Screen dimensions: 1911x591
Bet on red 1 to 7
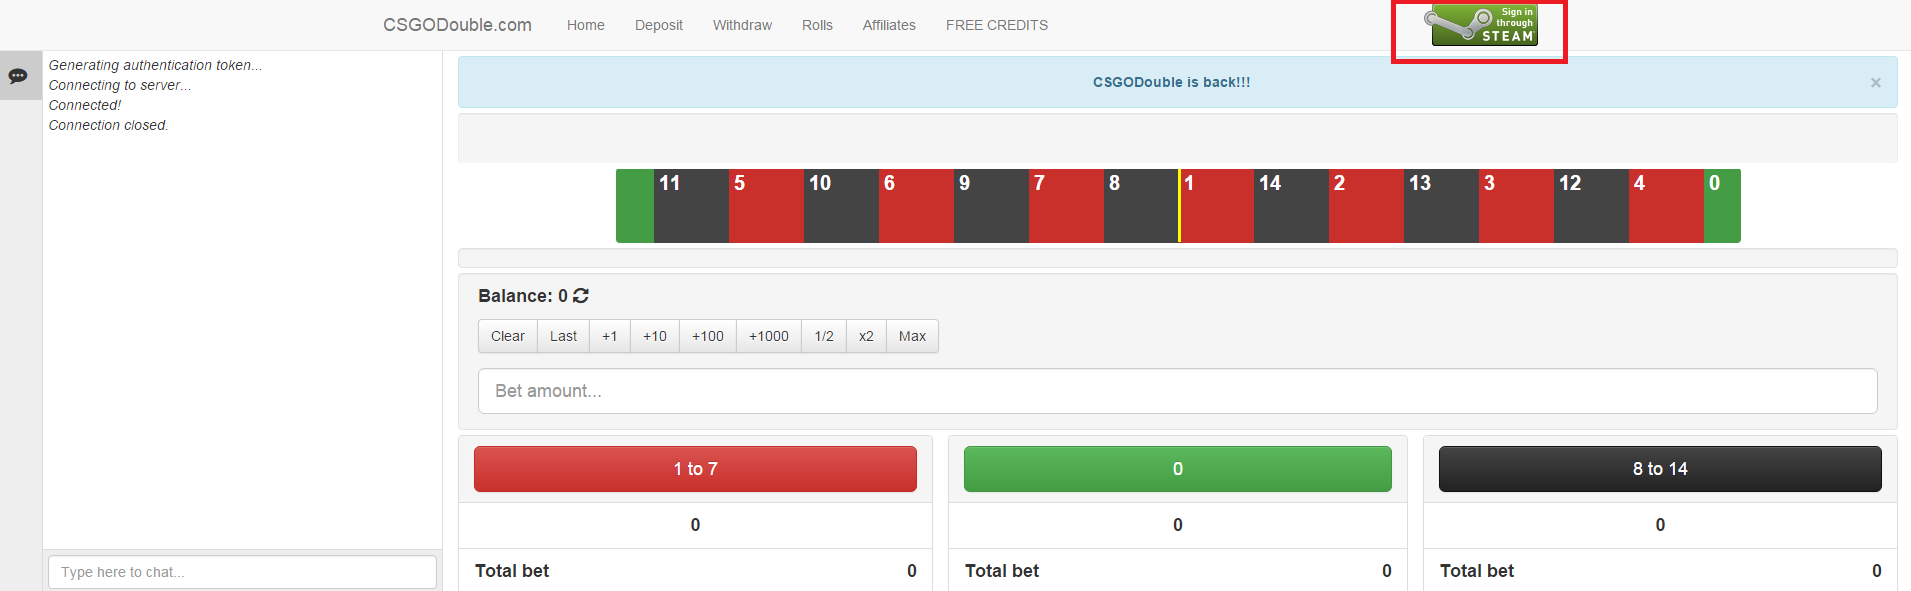pos(695,469)
